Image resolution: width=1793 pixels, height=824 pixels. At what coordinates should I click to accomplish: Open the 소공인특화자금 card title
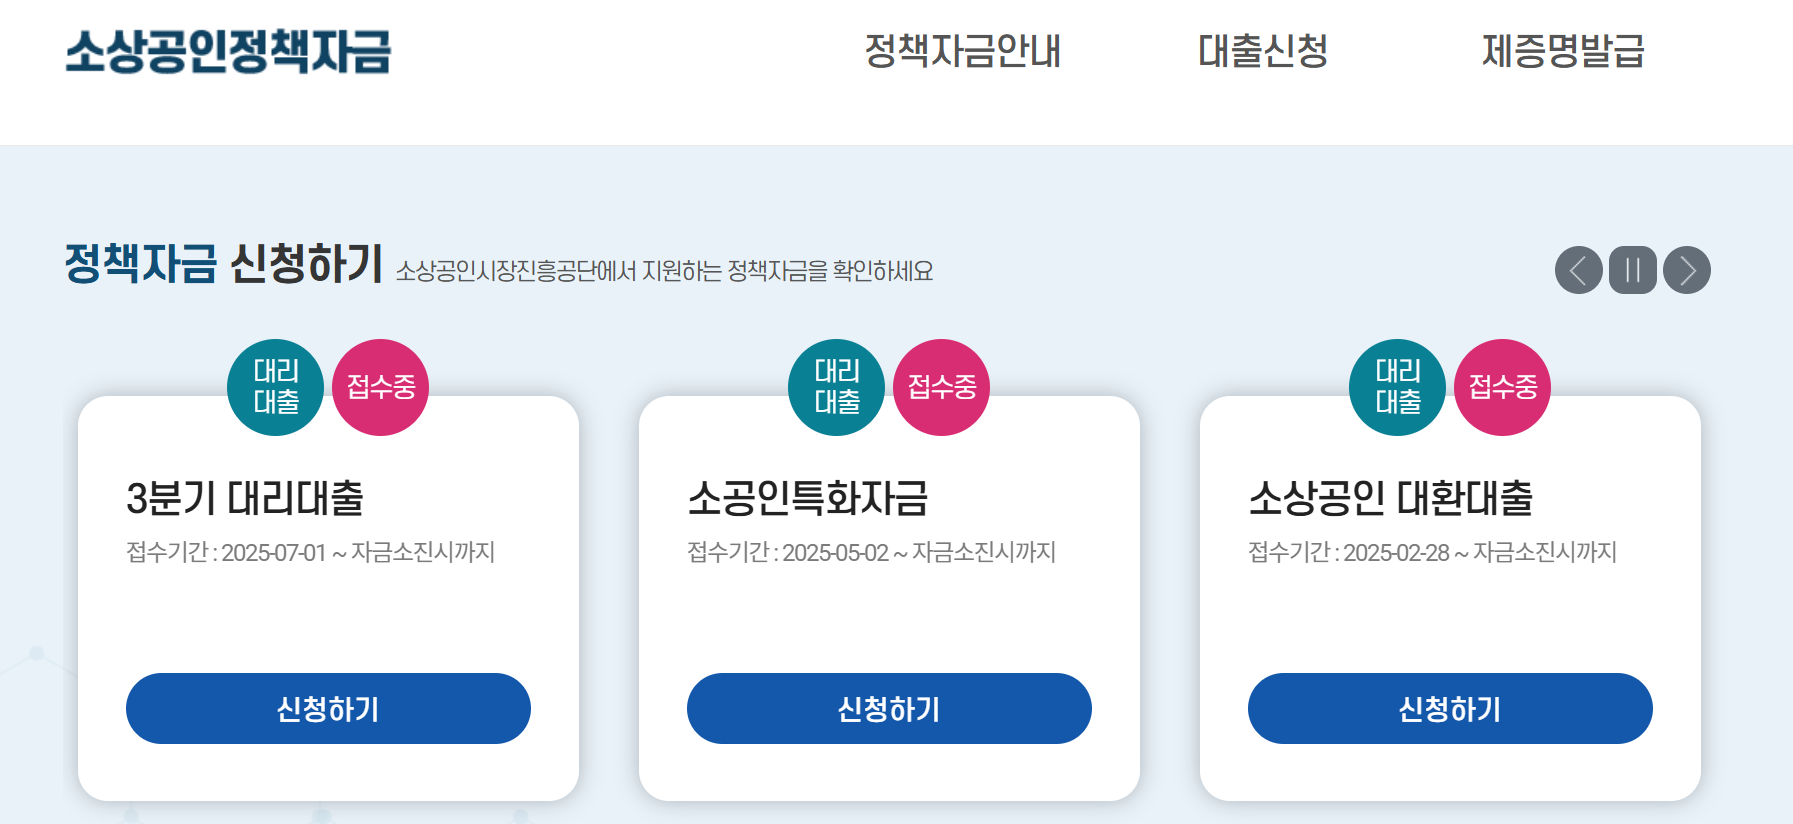tap(808, 498)
